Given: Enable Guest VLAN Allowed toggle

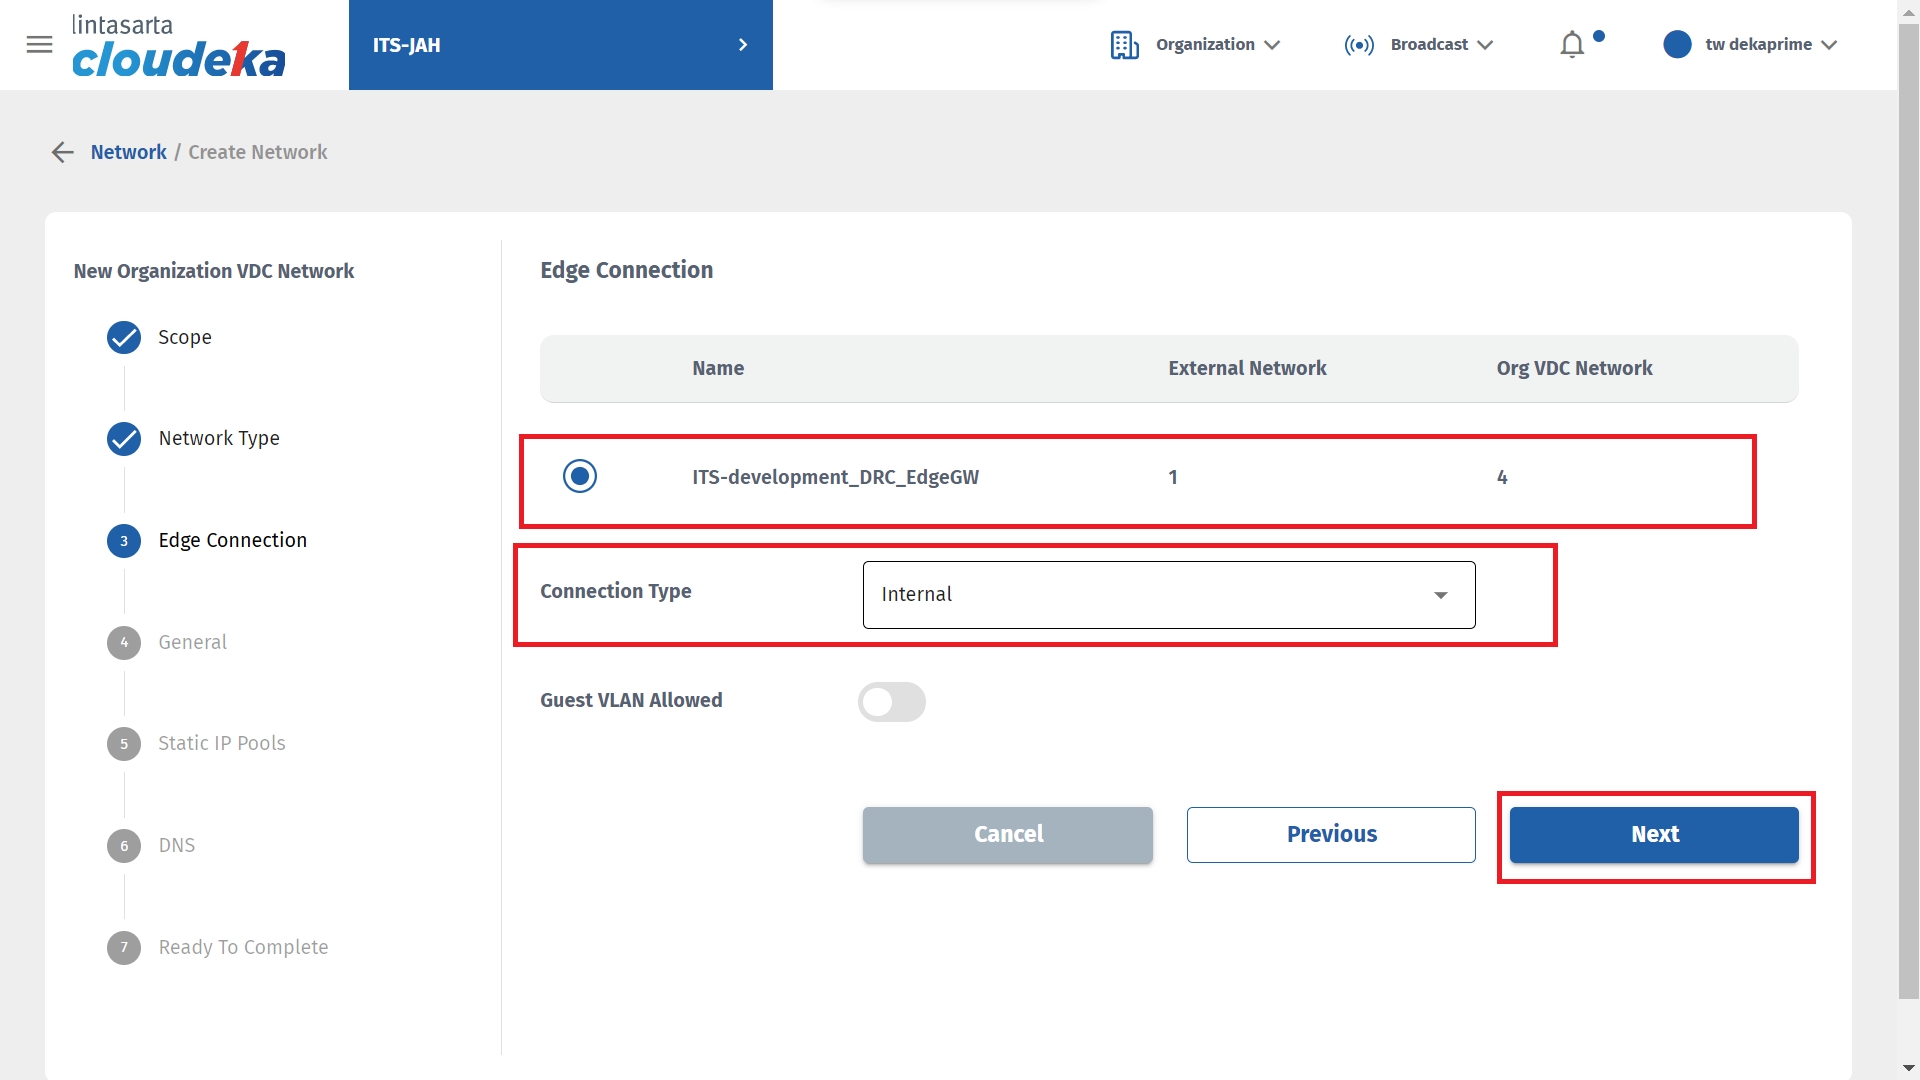Looking at the screenshot, I should tap(891, 702).
